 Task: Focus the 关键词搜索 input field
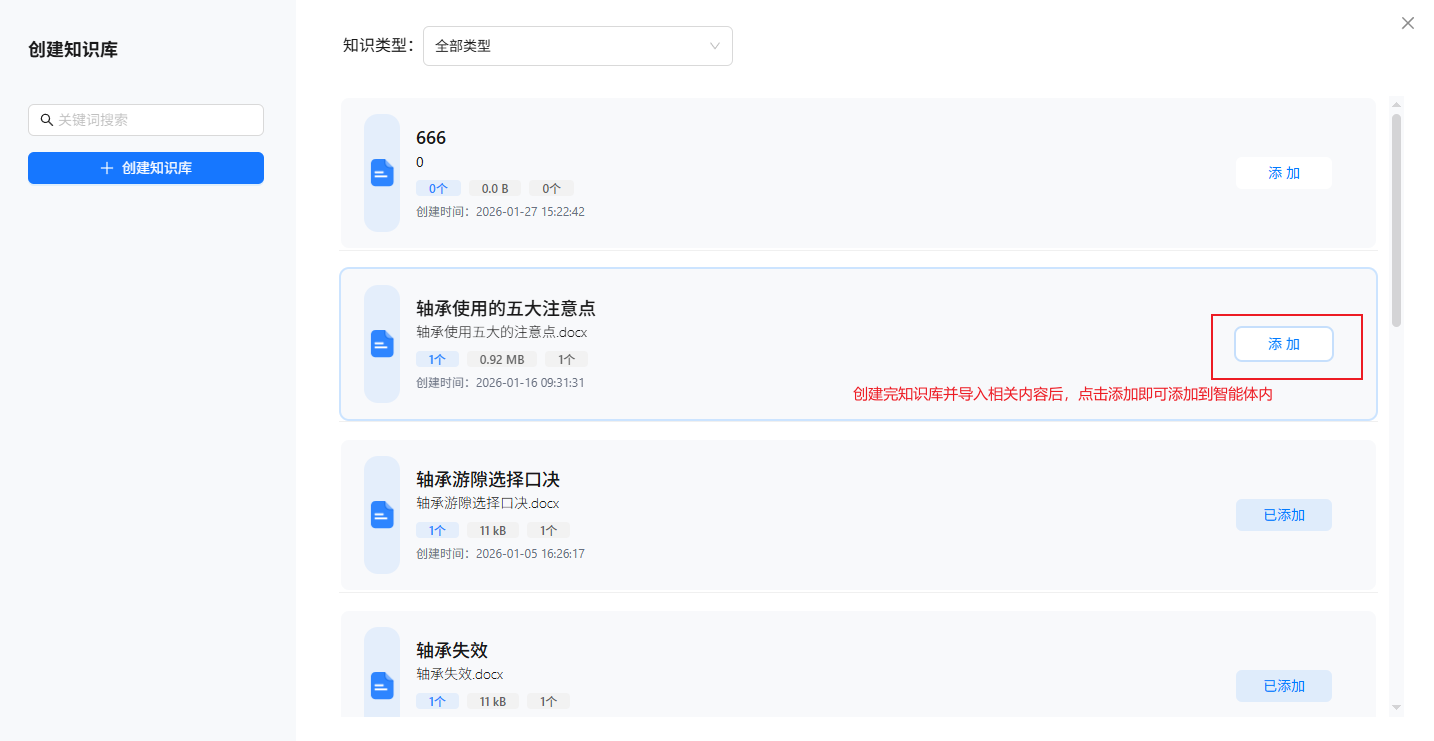coord(155,120)
